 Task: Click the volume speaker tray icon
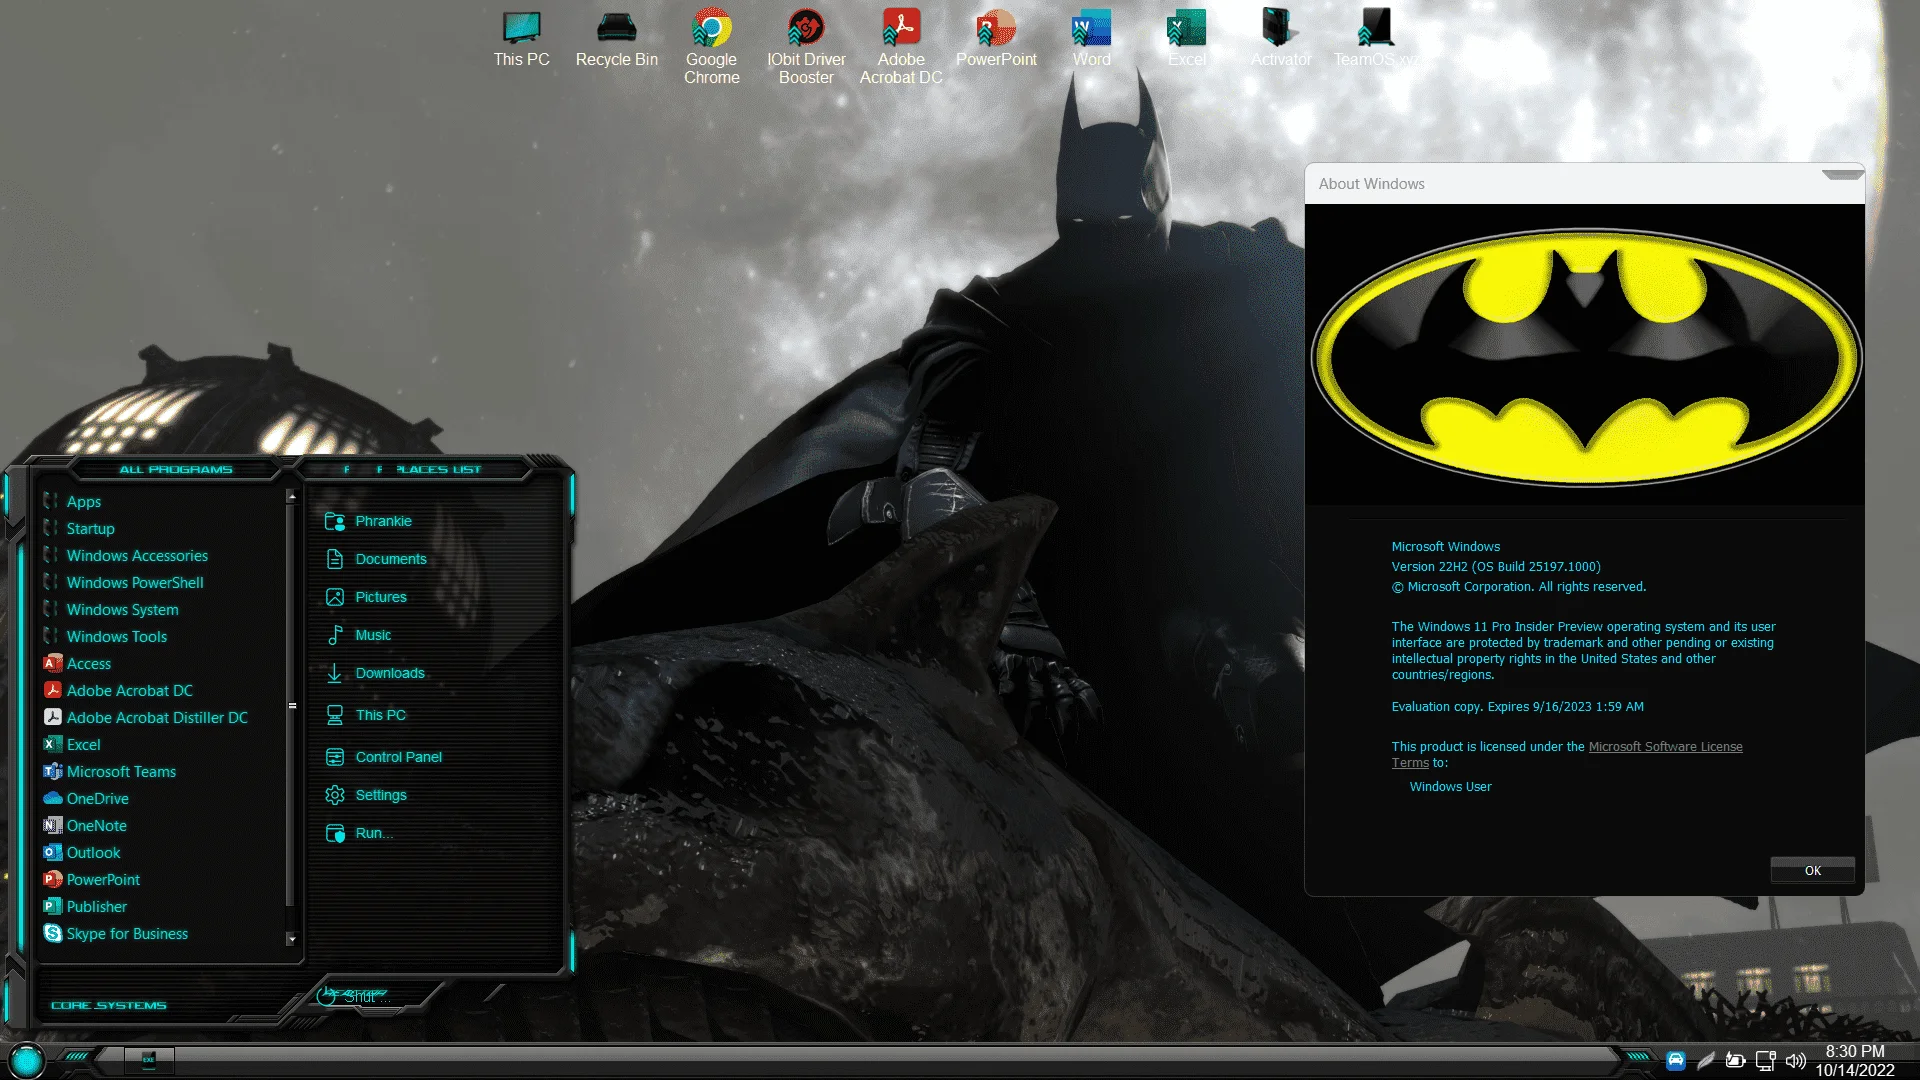[1796, 1060]
